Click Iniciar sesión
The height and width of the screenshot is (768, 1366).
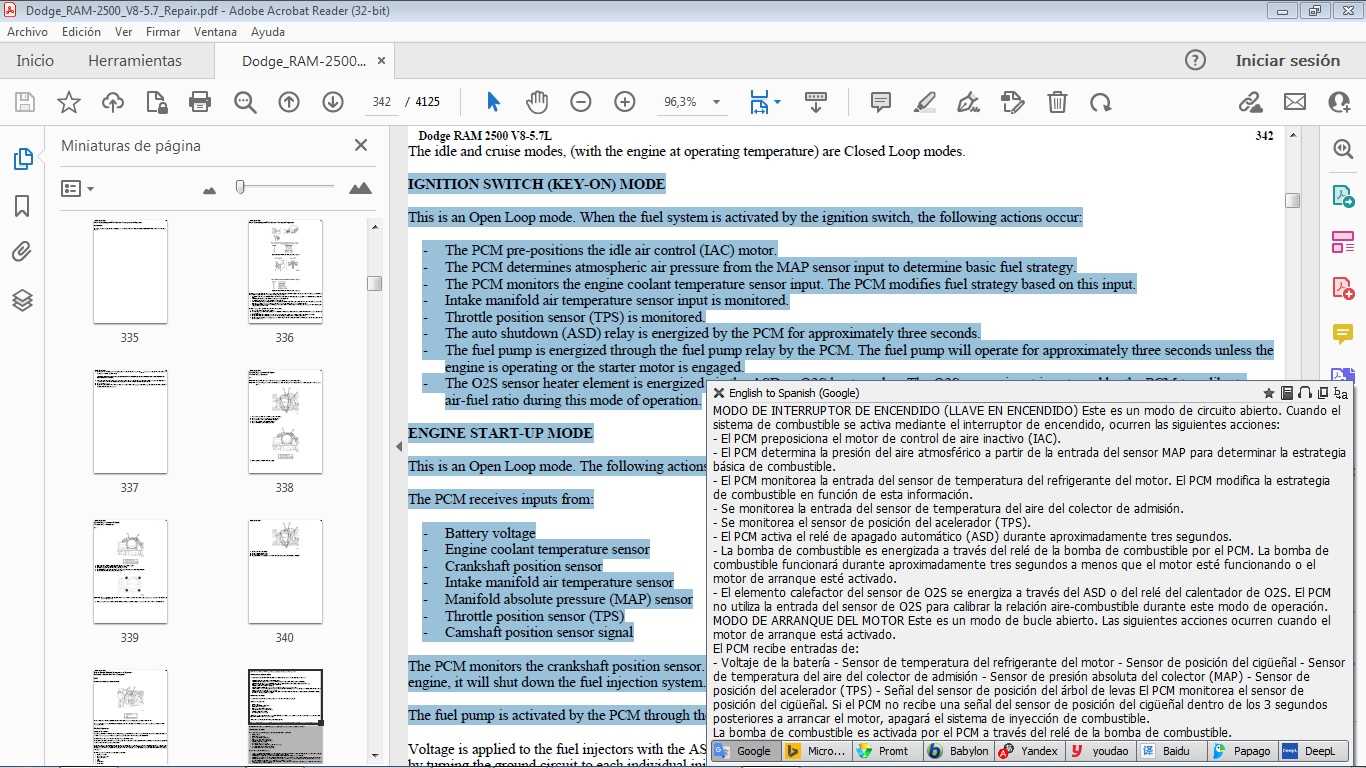[1288, 61]
